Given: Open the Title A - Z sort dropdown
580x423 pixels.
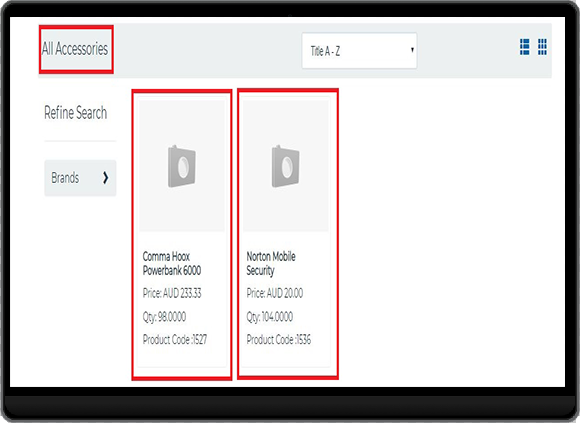Looking at the screenshot, I should point(359,51).
